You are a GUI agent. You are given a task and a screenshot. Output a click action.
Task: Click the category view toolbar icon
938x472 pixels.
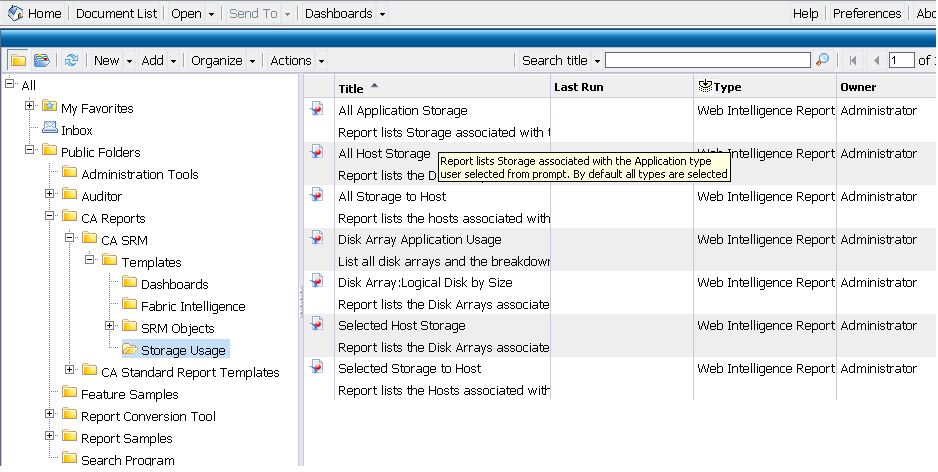coord(42,60)
